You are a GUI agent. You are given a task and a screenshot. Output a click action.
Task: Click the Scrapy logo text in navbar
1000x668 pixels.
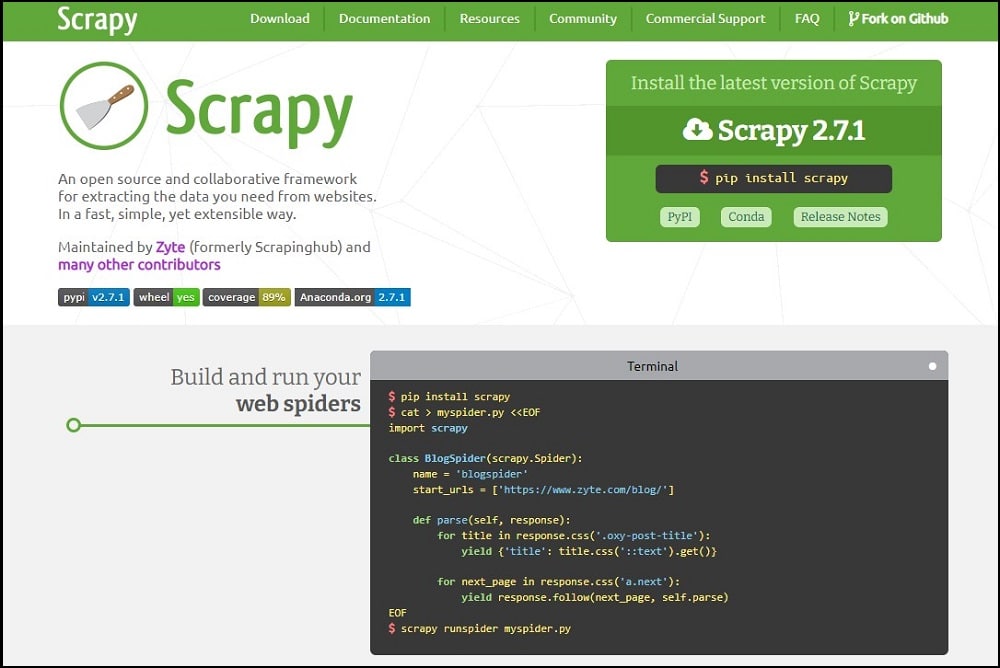click(97, 20)
